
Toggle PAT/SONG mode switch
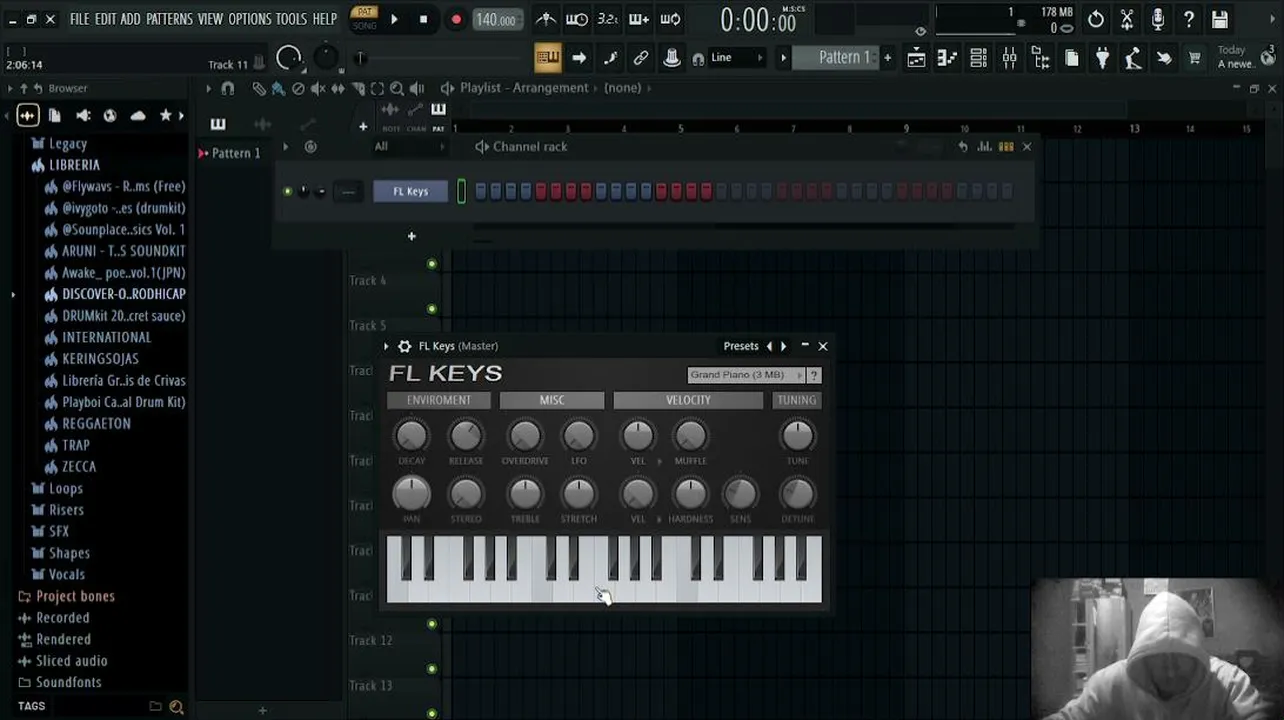[x=365, y=18]
